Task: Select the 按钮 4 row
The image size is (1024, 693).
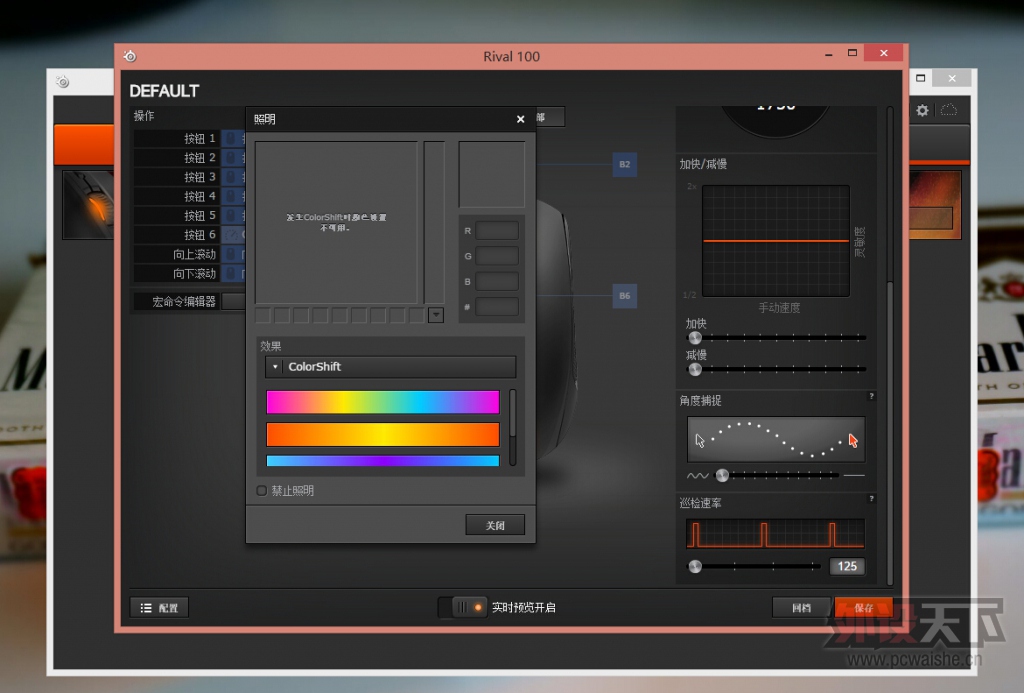Action: click(189, 196)
